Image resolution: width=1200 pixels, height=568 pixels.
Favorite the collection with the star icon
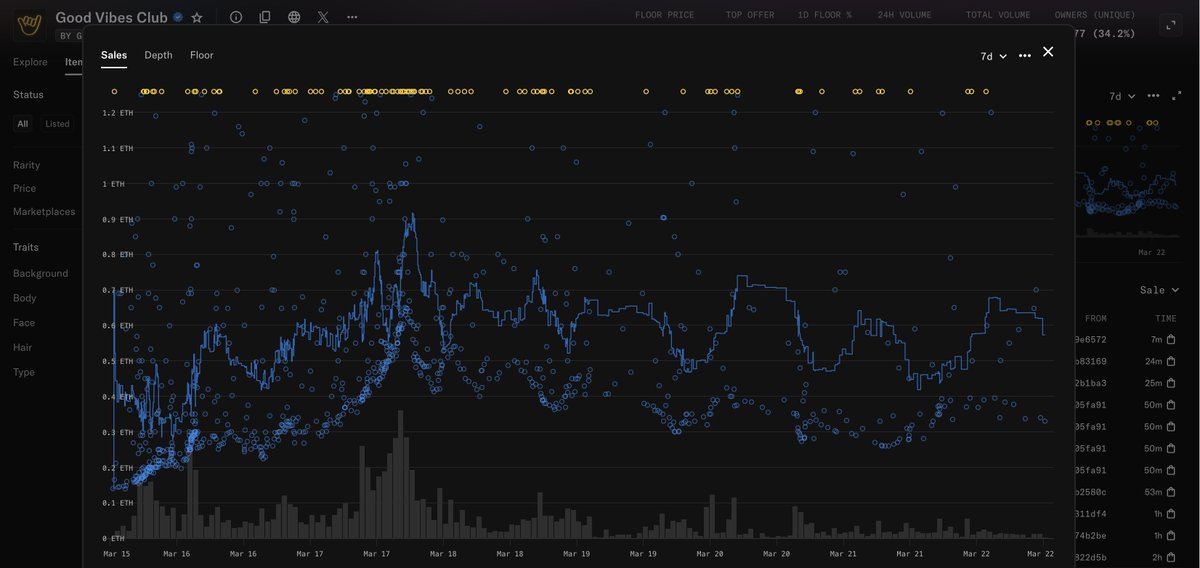pyautogui.click(x=197, y=17)
